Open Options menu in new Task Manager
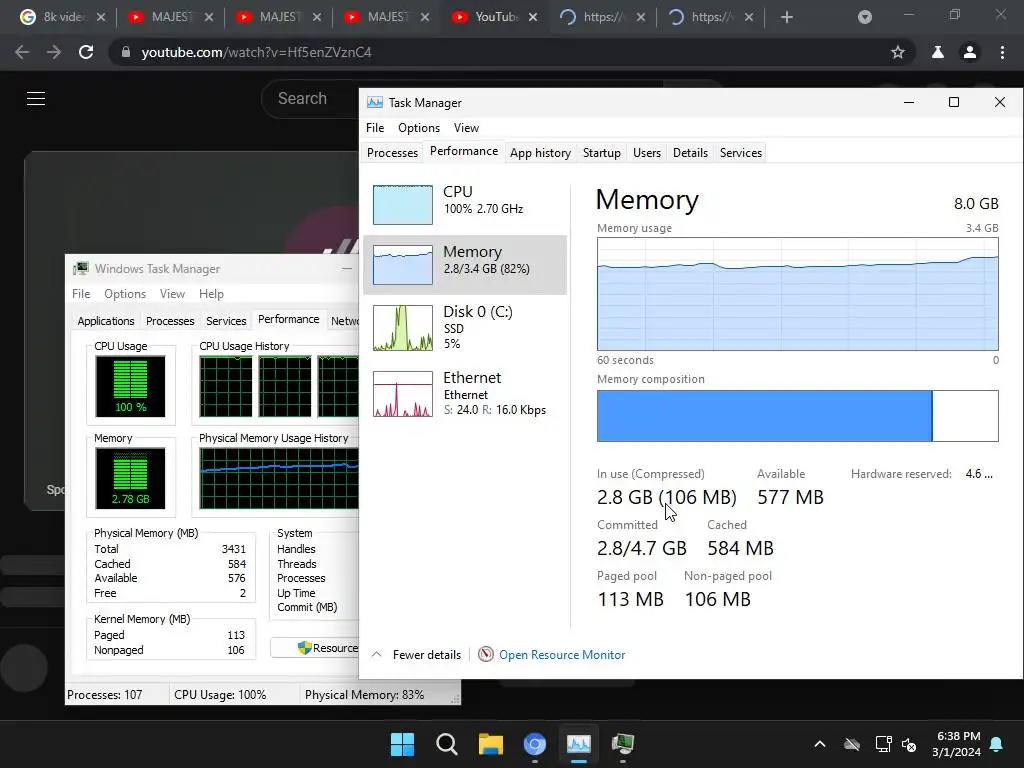Image resolution: width=1024 pixels, height=768 pixels. click(x=419, y=128)
